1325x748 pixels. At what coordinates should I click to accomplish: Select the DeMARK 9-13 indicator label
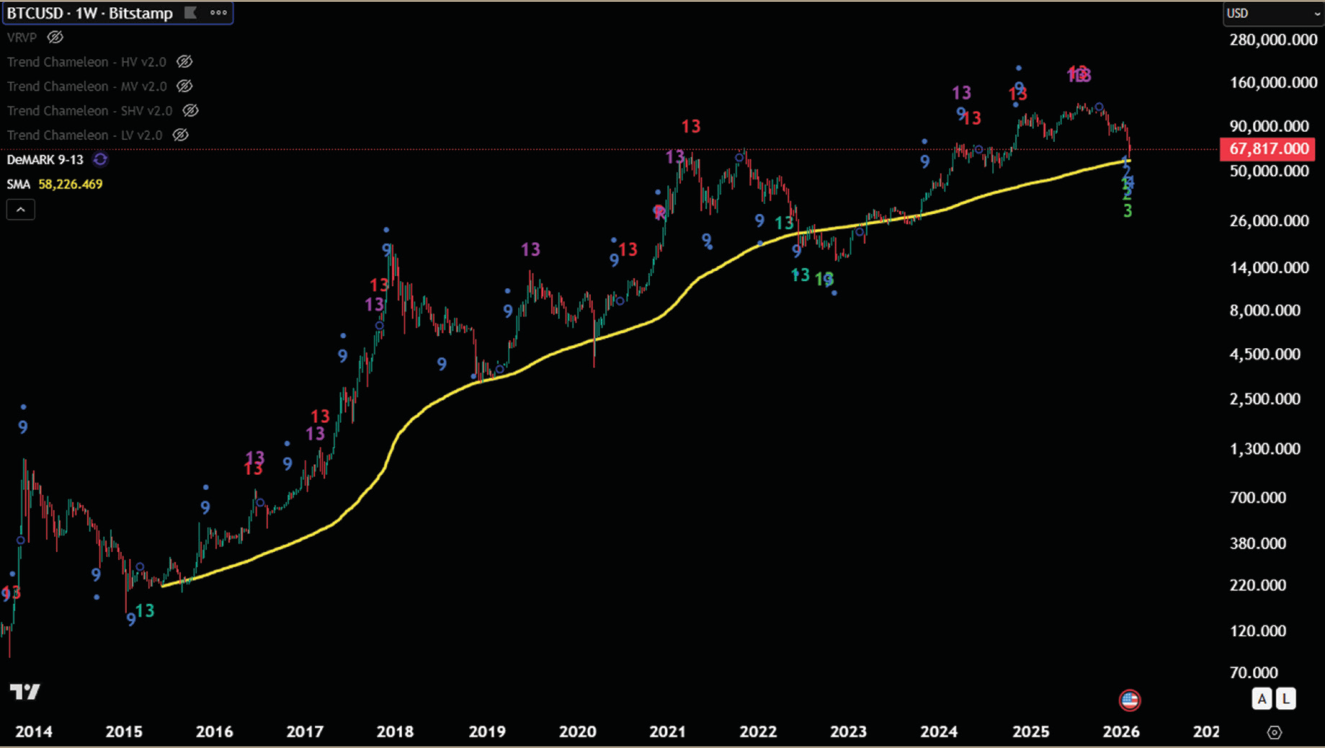coord(47,160)
